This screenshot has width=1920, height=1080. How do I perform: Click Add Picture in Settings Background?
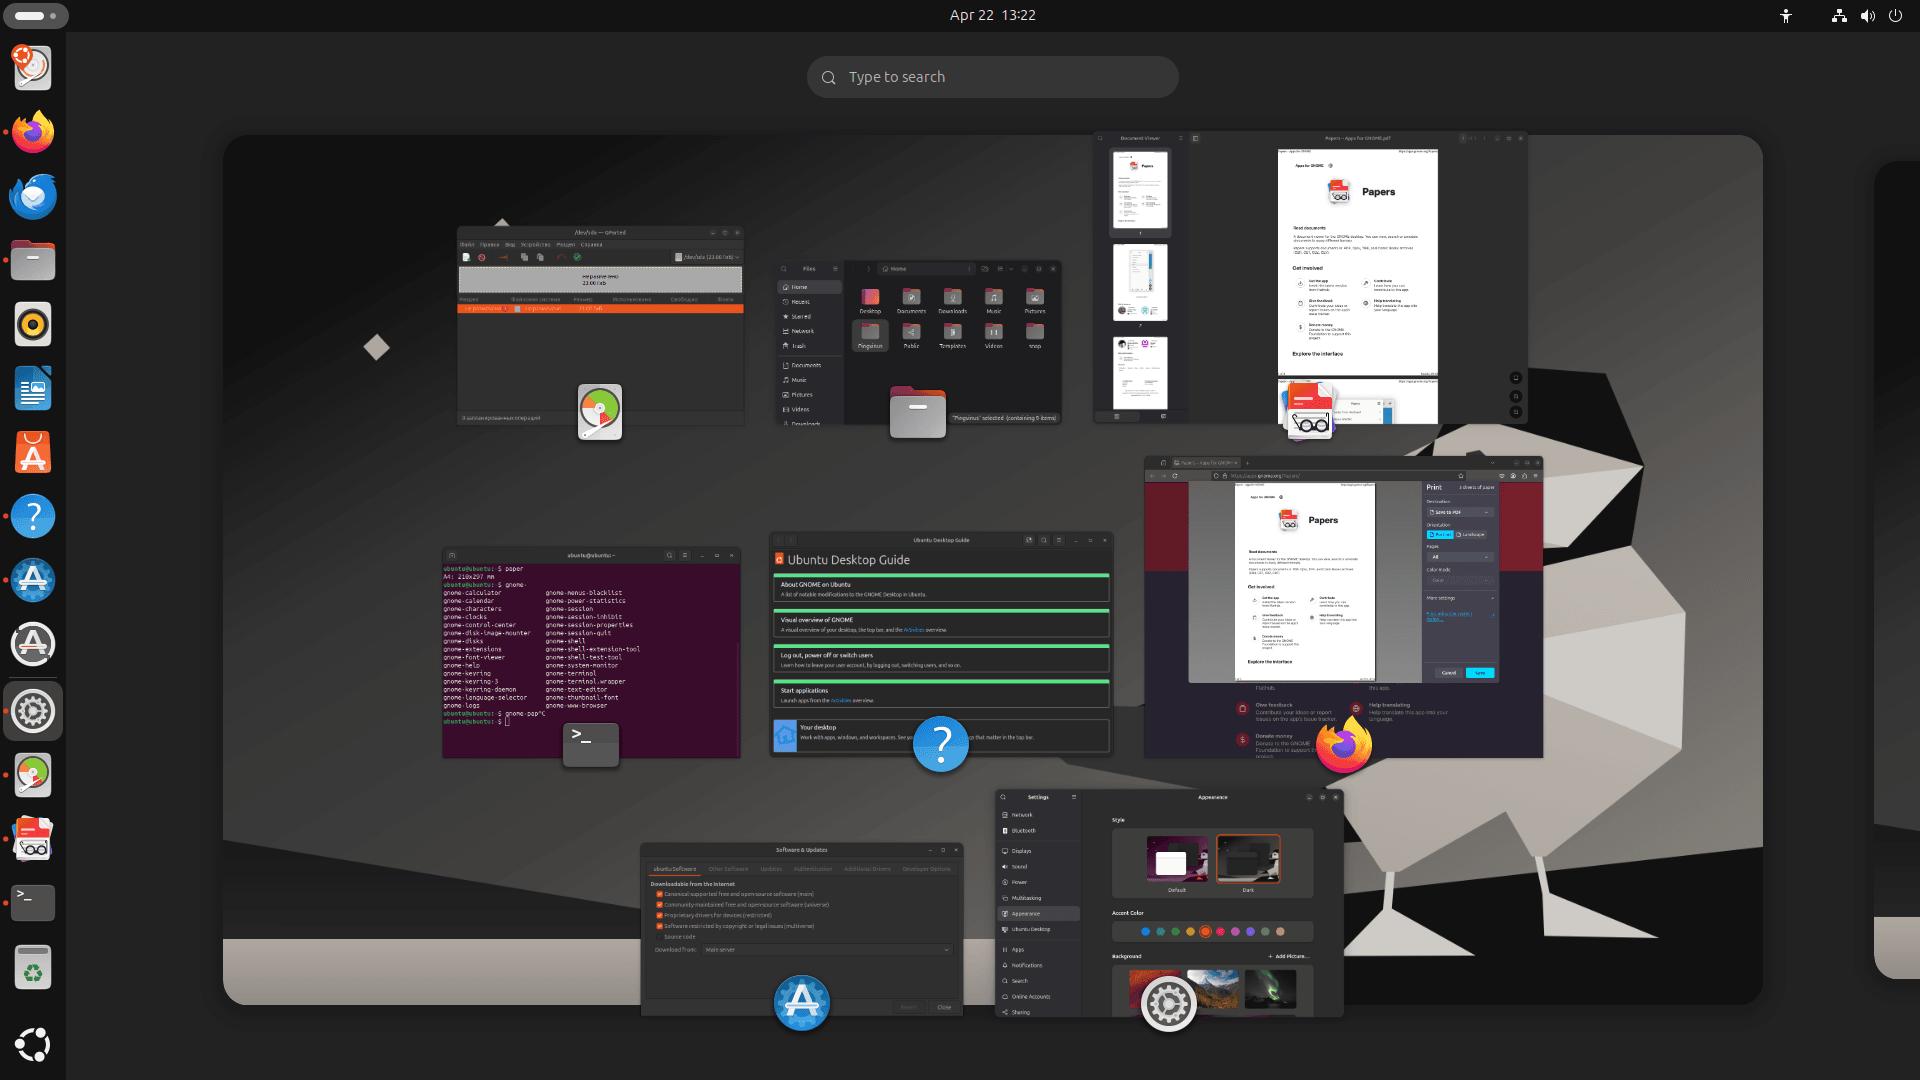(1288, 956)
